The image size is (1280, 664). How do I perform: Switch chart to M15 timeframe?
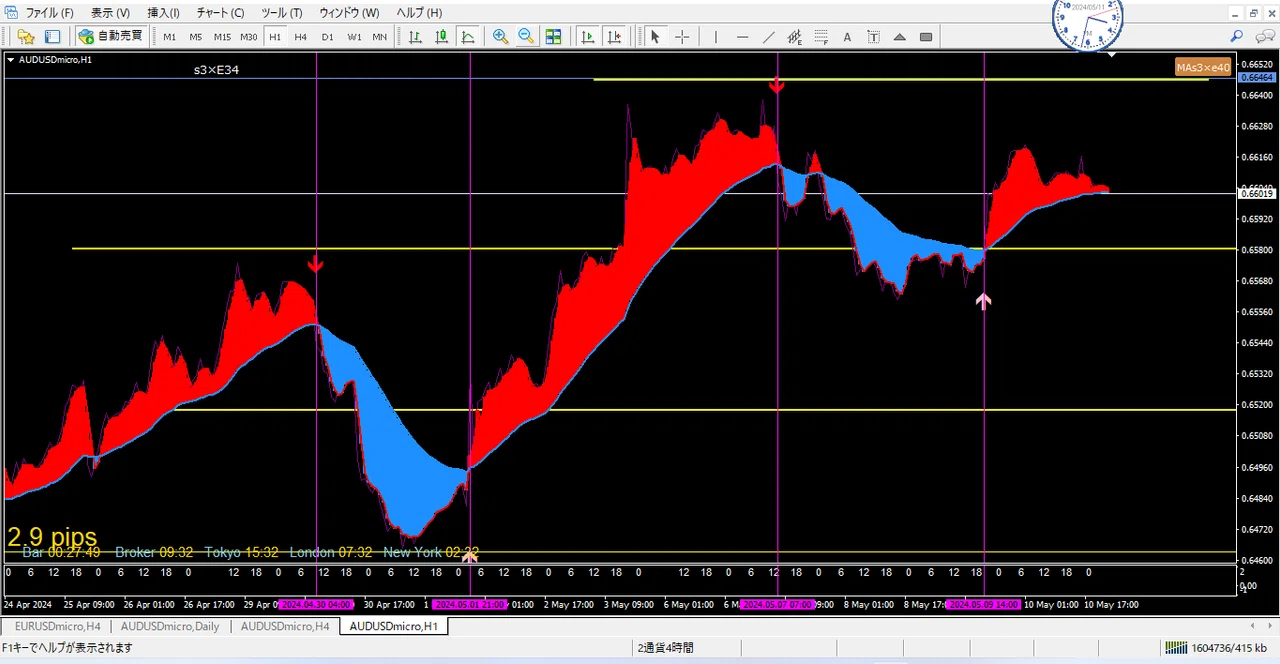(222, 37)
